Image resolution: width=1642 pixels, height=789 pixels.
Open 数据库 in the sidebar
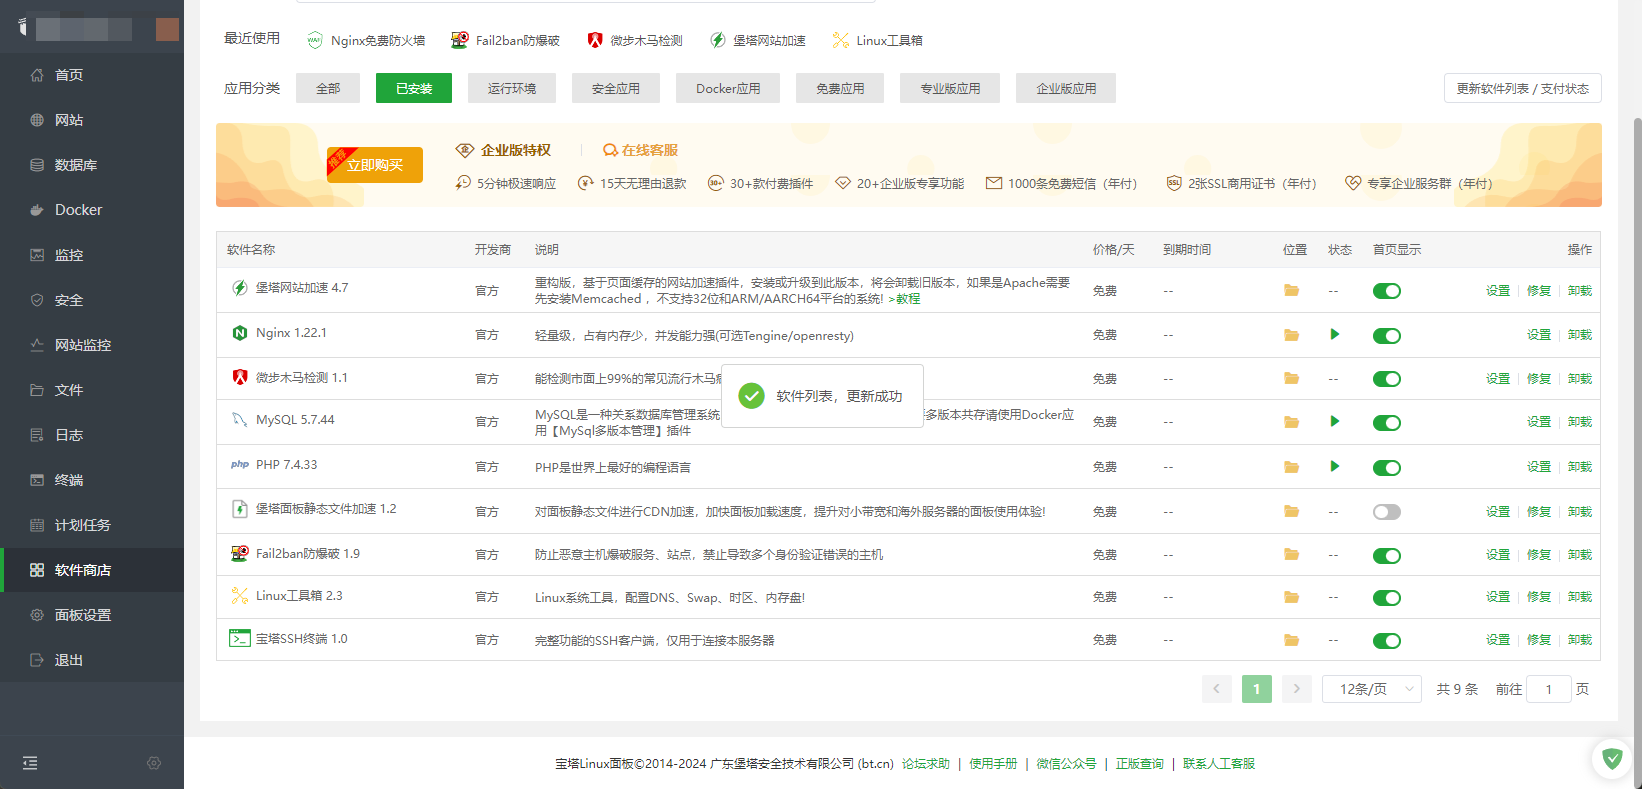pos(92,165)
